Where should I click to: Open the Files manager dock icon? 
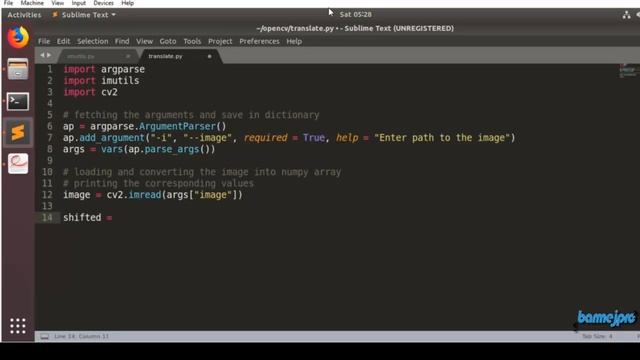(18, 69)
